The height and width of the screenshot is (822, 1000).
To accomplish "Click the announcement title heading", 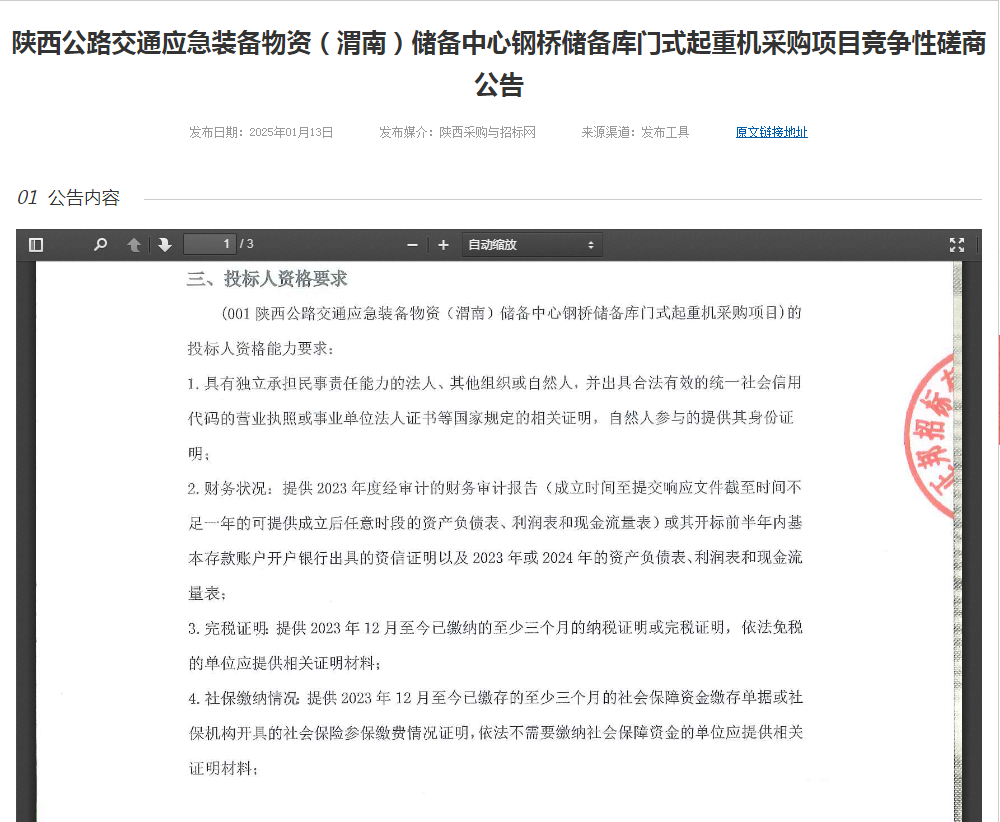I will 499,64.
